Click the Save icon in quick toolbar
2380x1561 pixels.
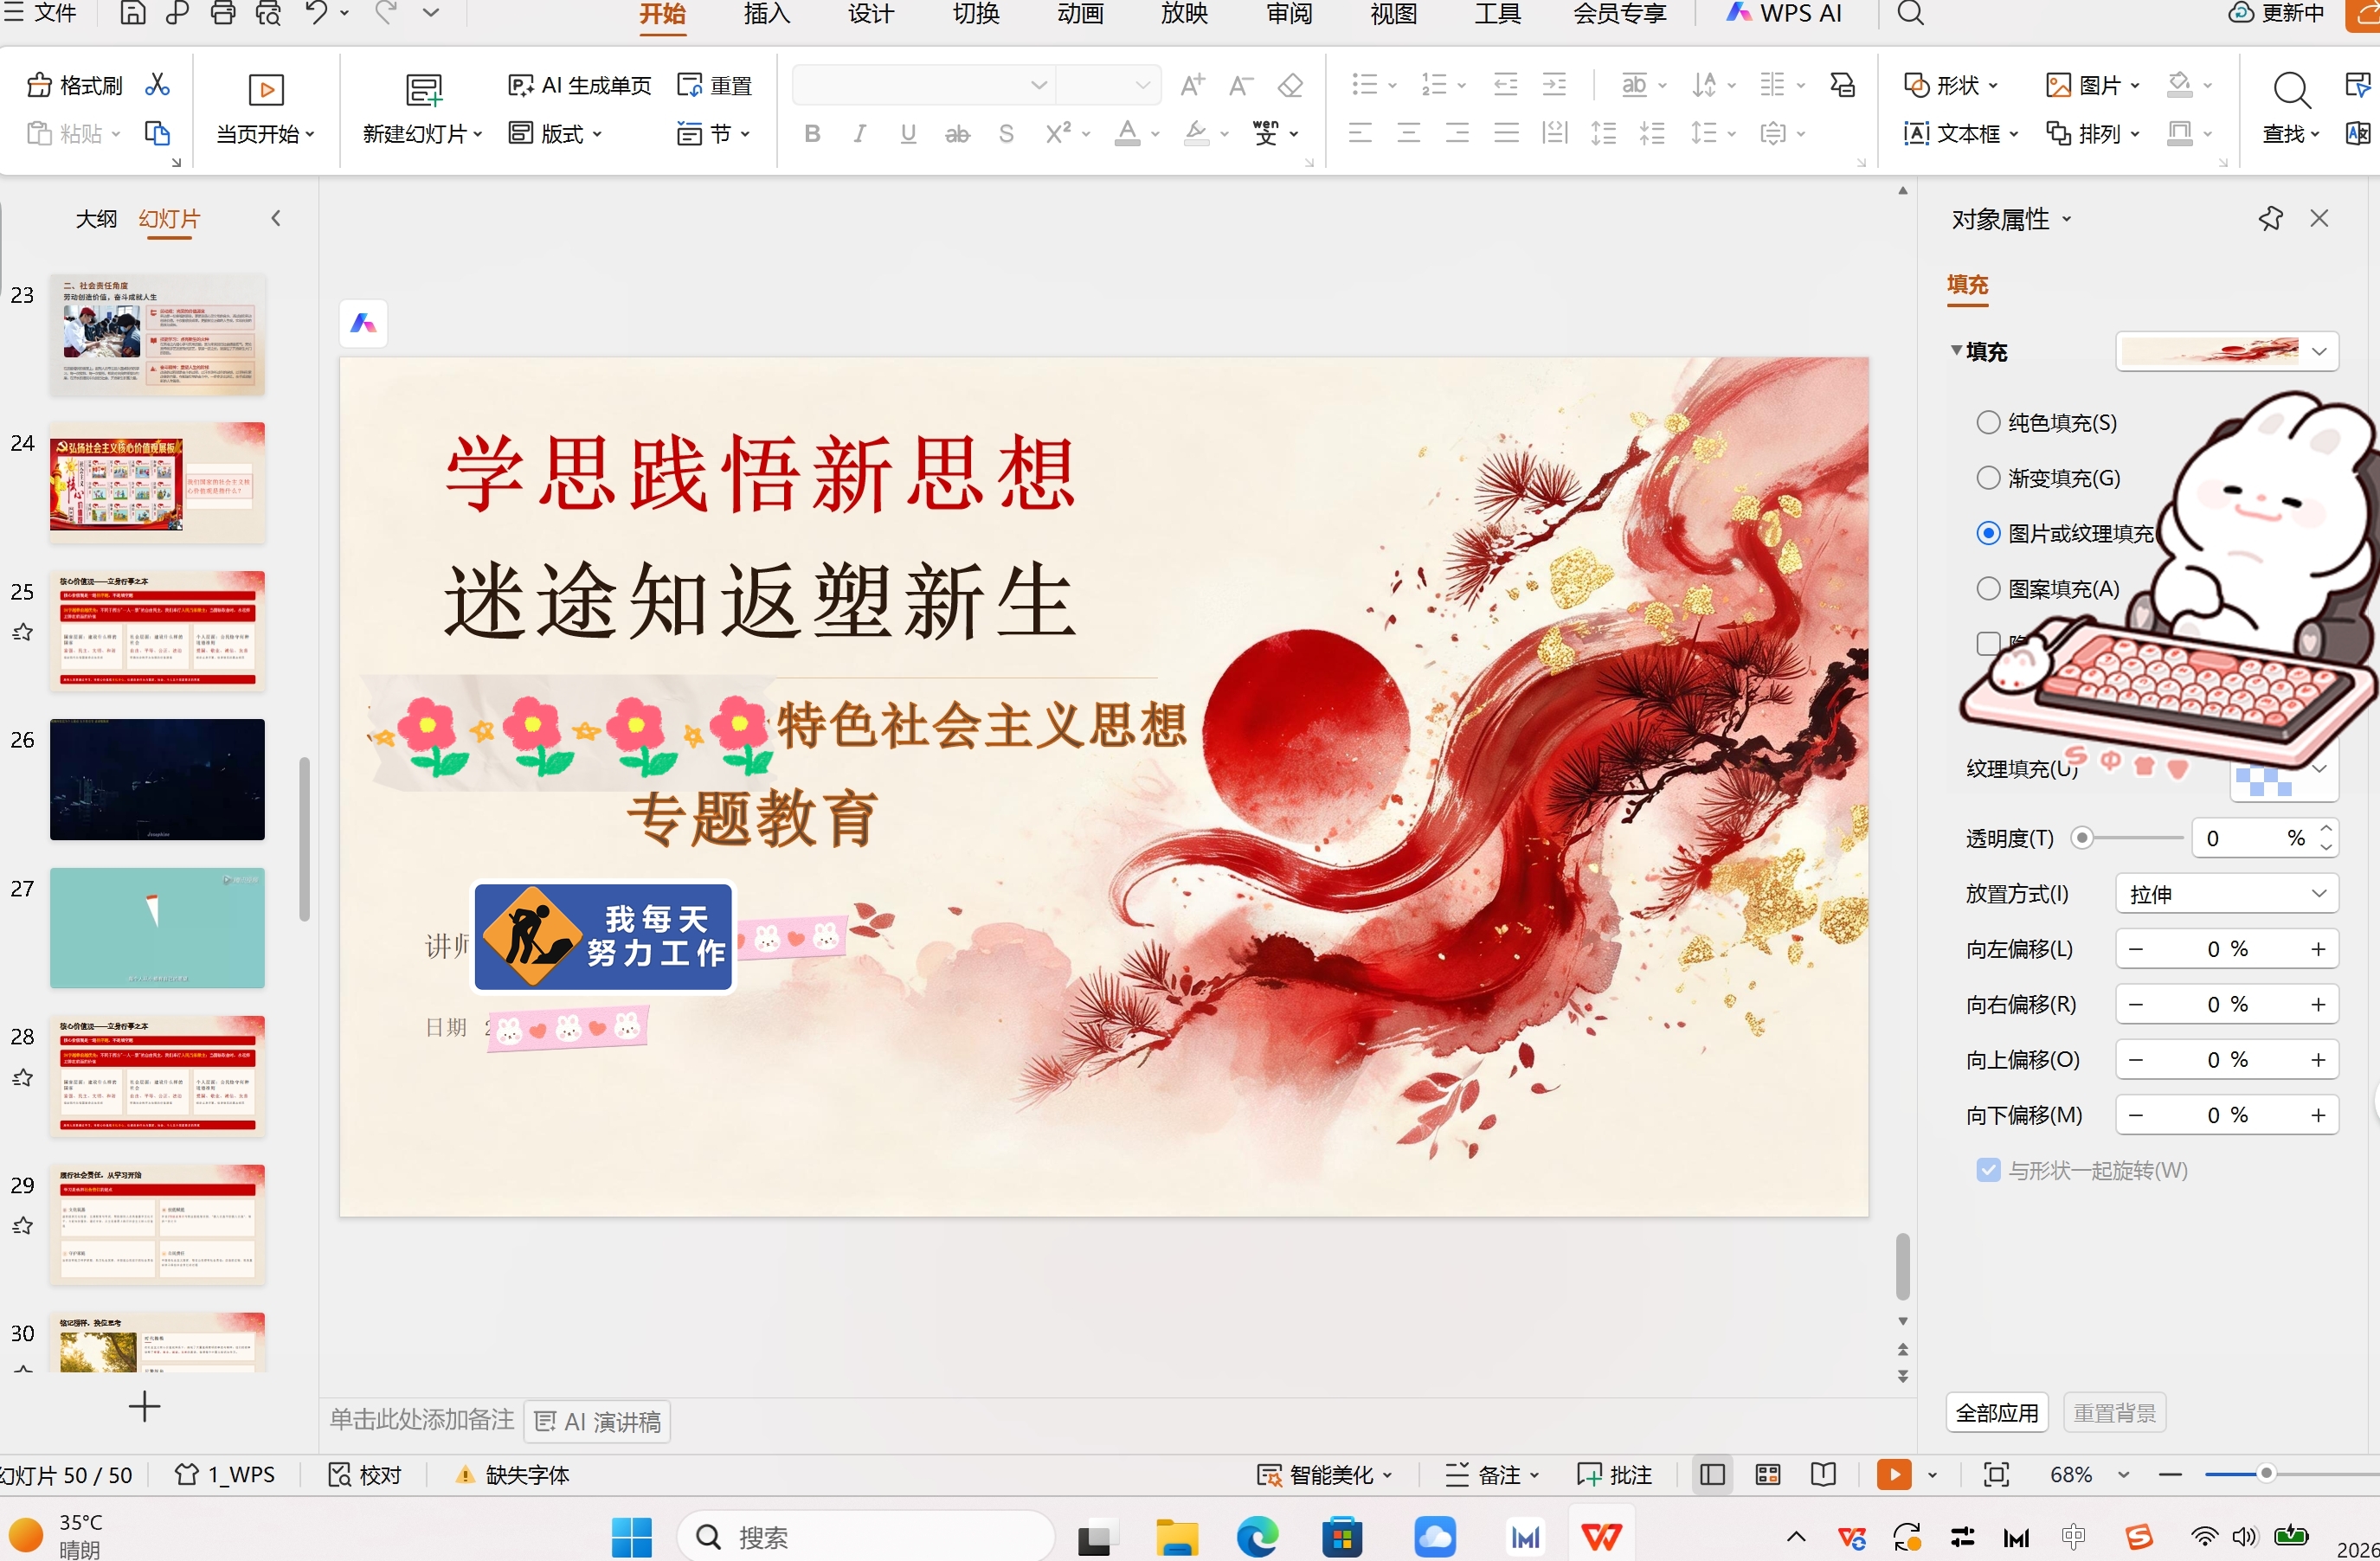pyautogui.click(x=133, y=13)
